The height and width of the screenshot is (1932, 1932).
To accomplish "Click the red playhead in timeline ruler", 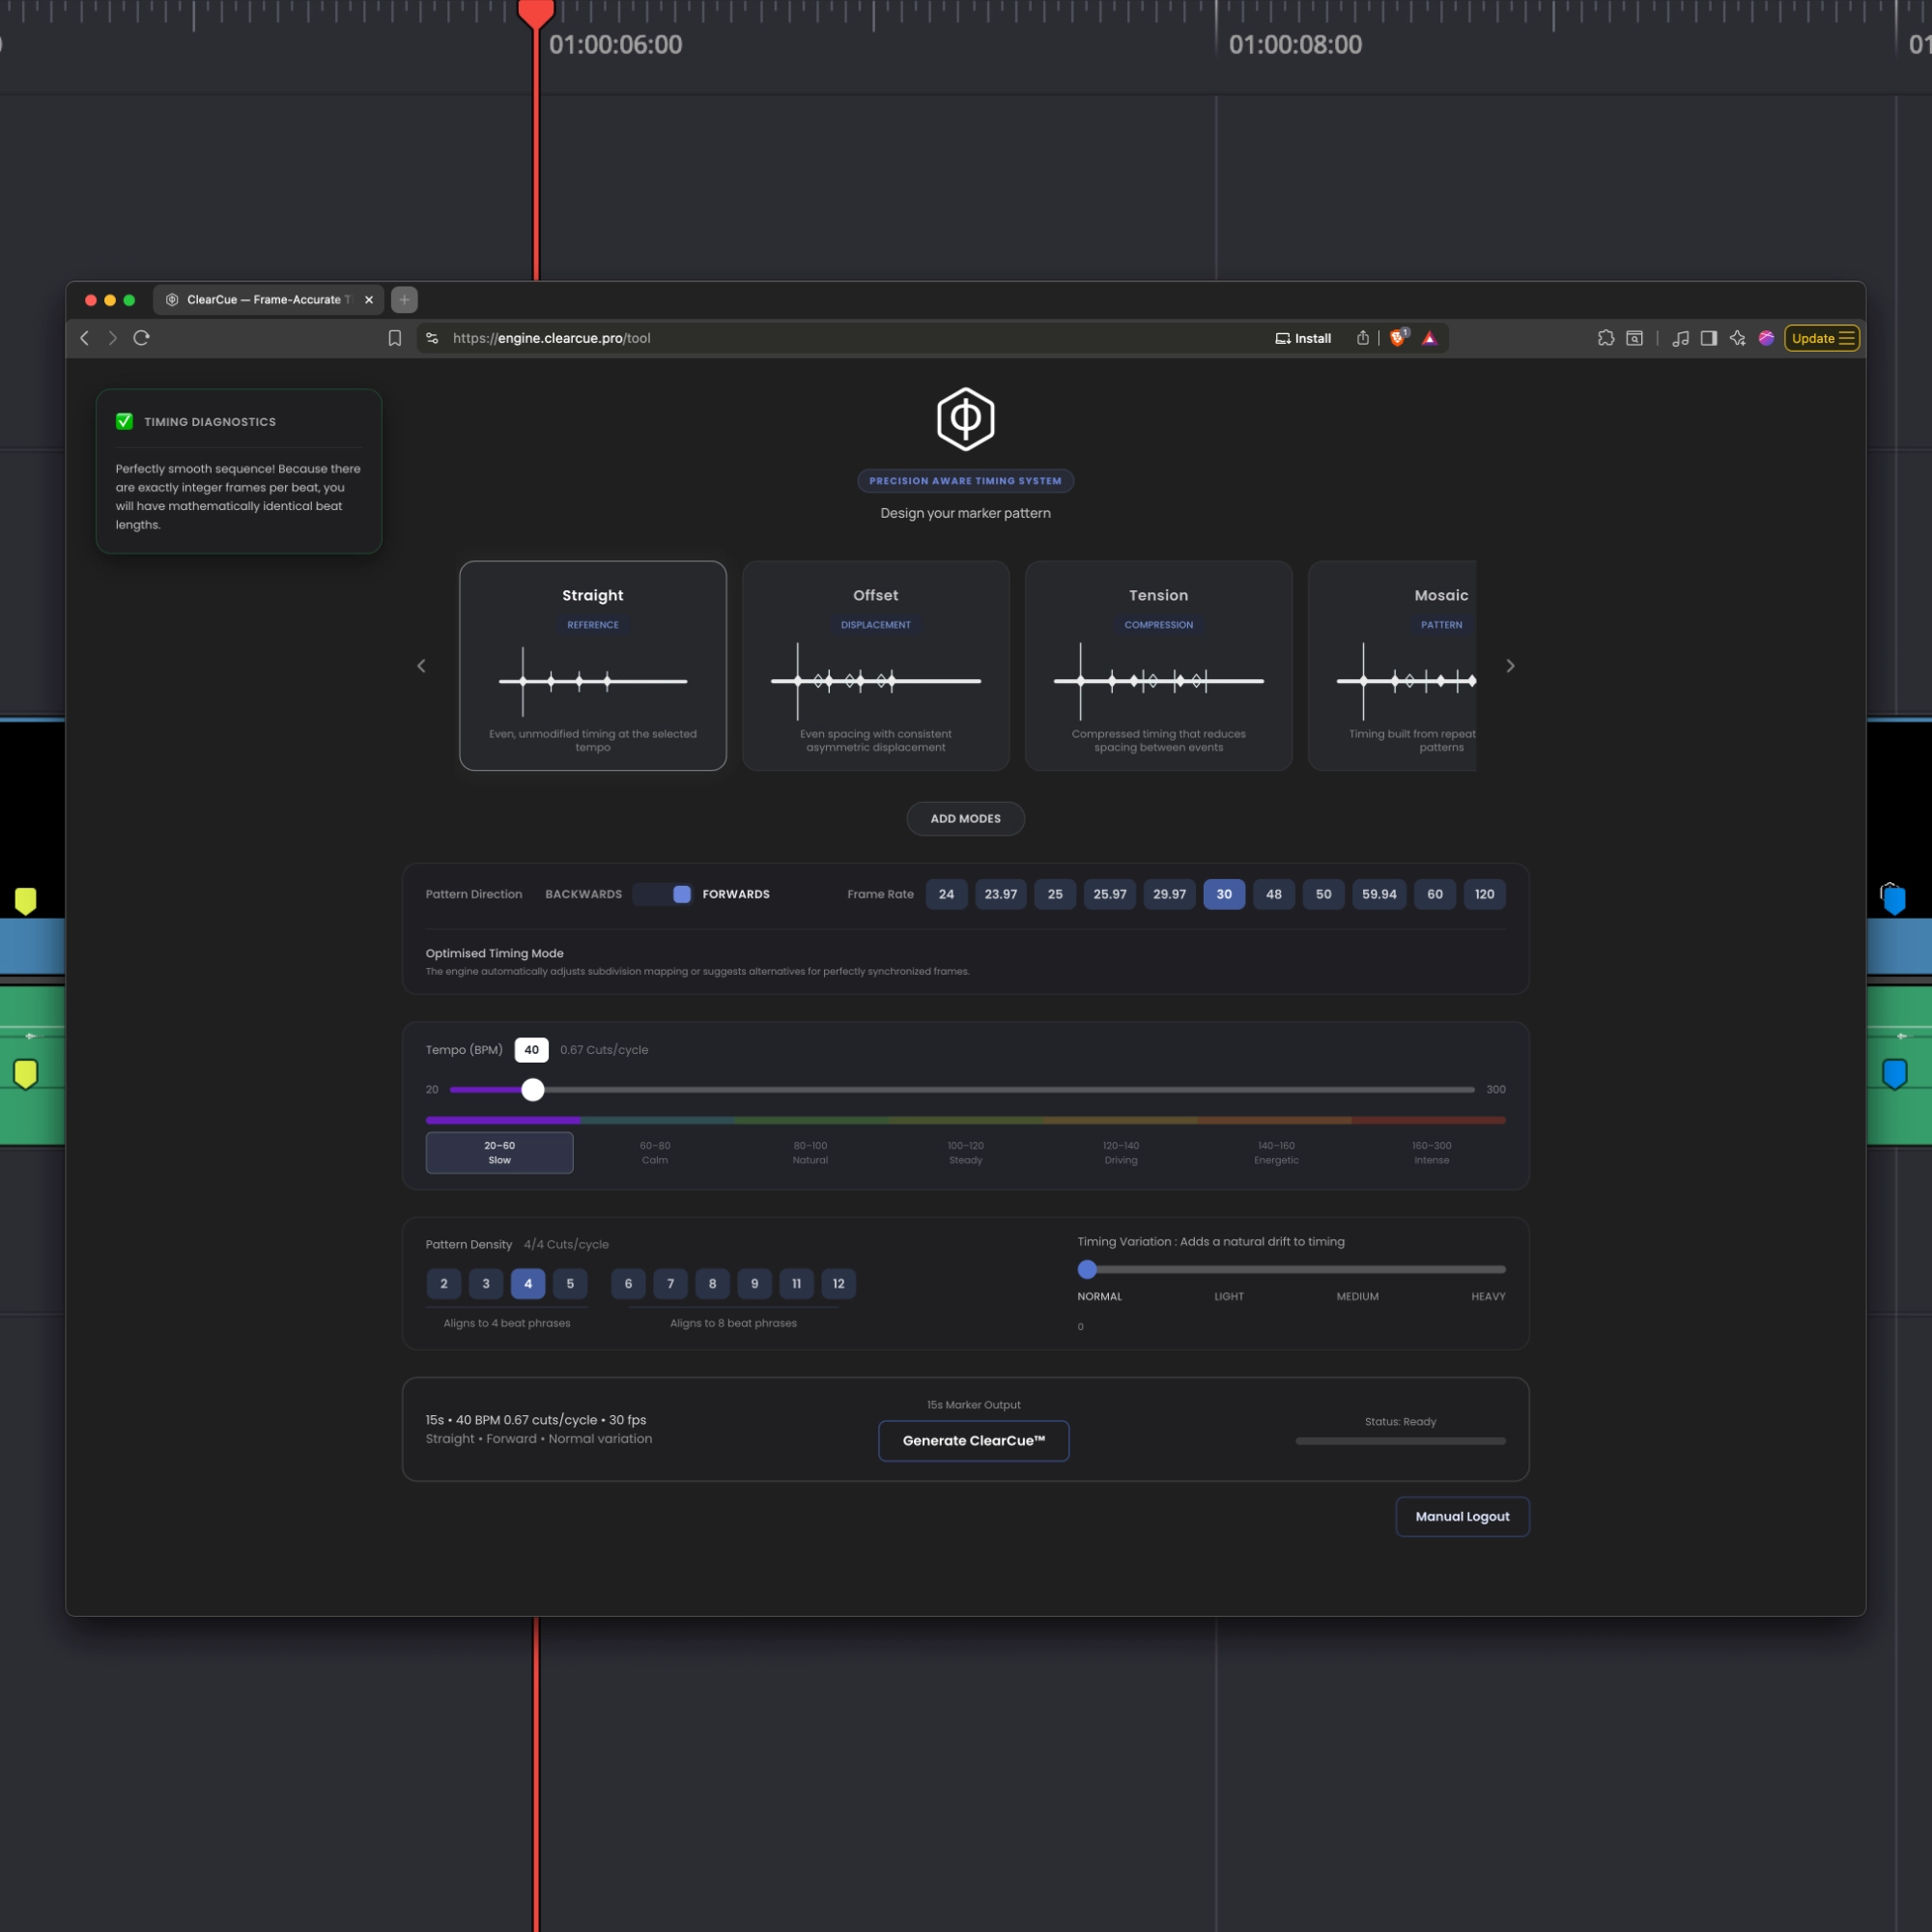I will point(536,13).
